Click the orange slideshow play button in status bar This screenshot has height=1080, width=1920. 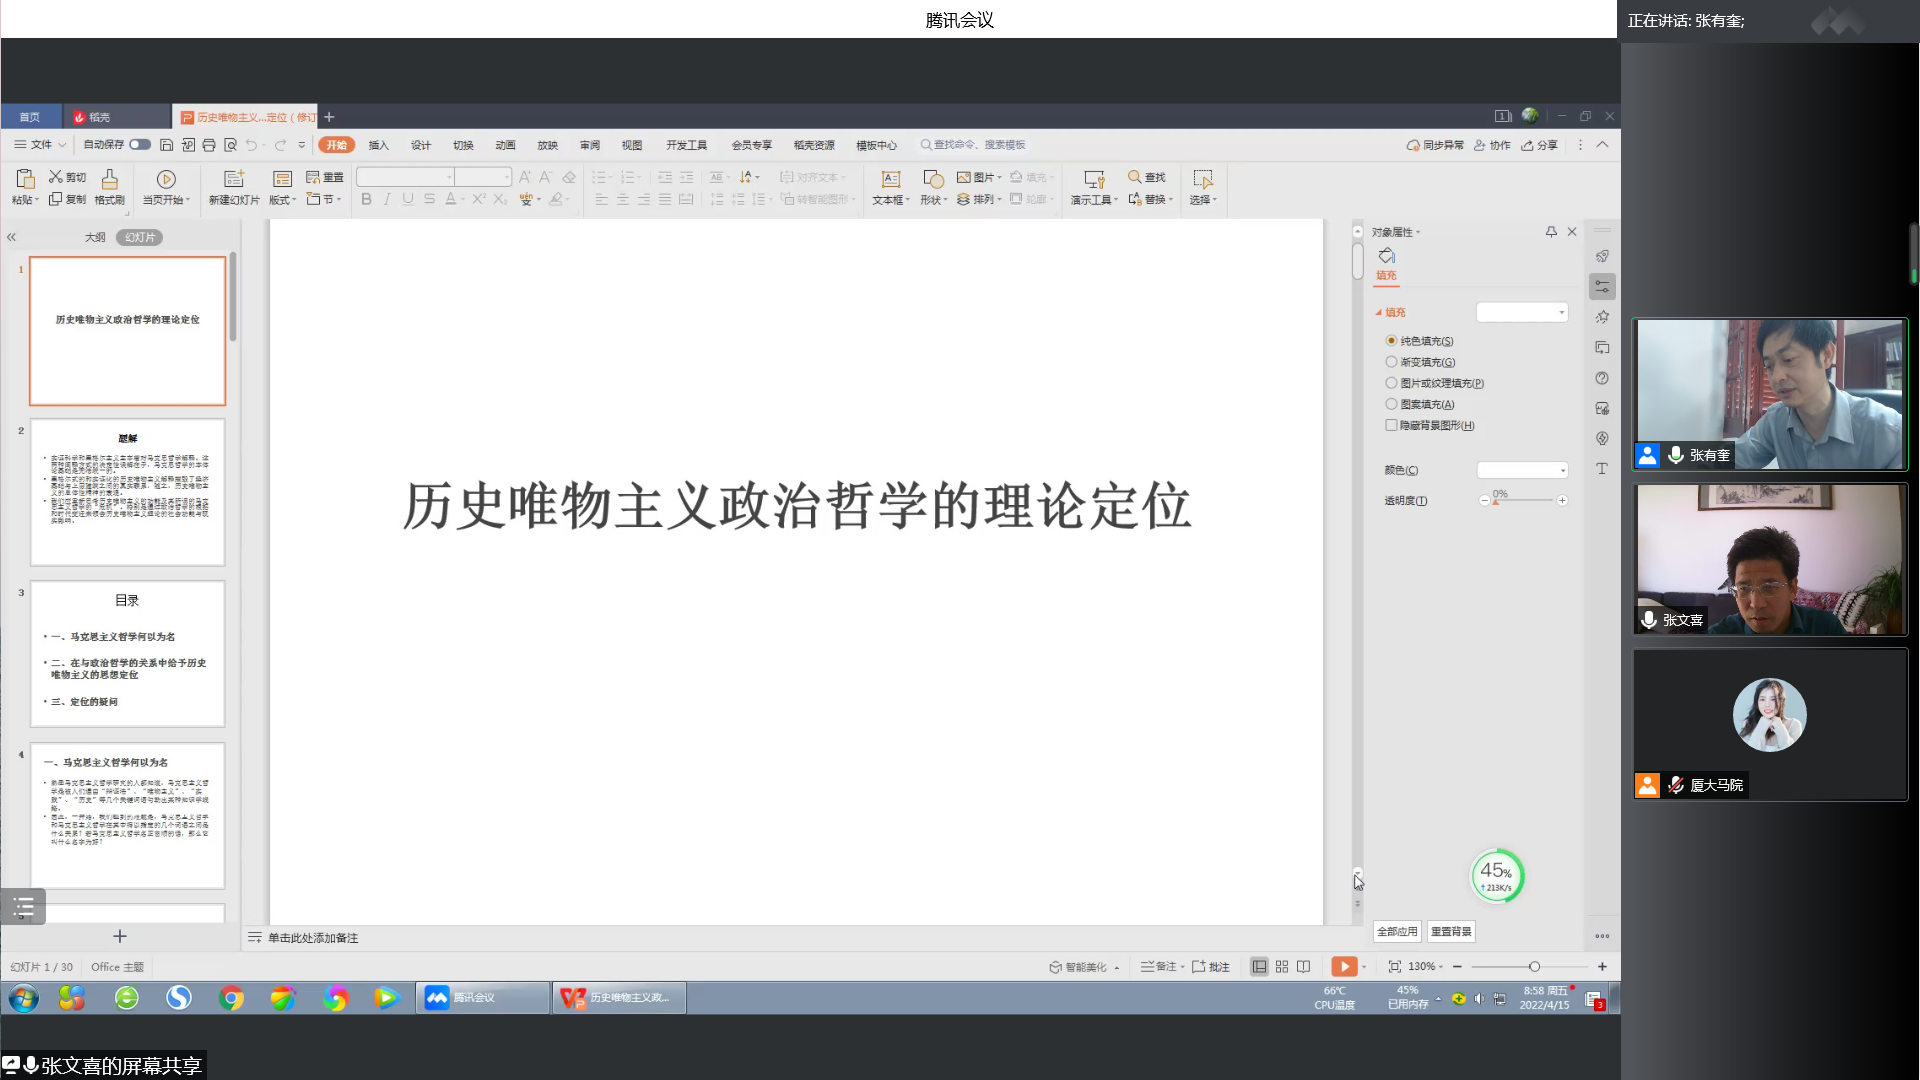1344,967
